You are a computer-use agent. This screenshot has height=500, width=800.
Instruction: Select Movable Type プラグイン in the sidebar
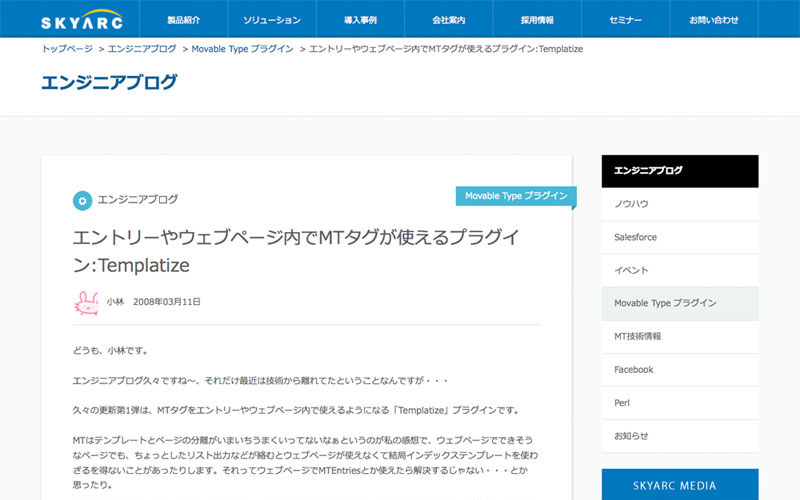[x=680, y=304]
